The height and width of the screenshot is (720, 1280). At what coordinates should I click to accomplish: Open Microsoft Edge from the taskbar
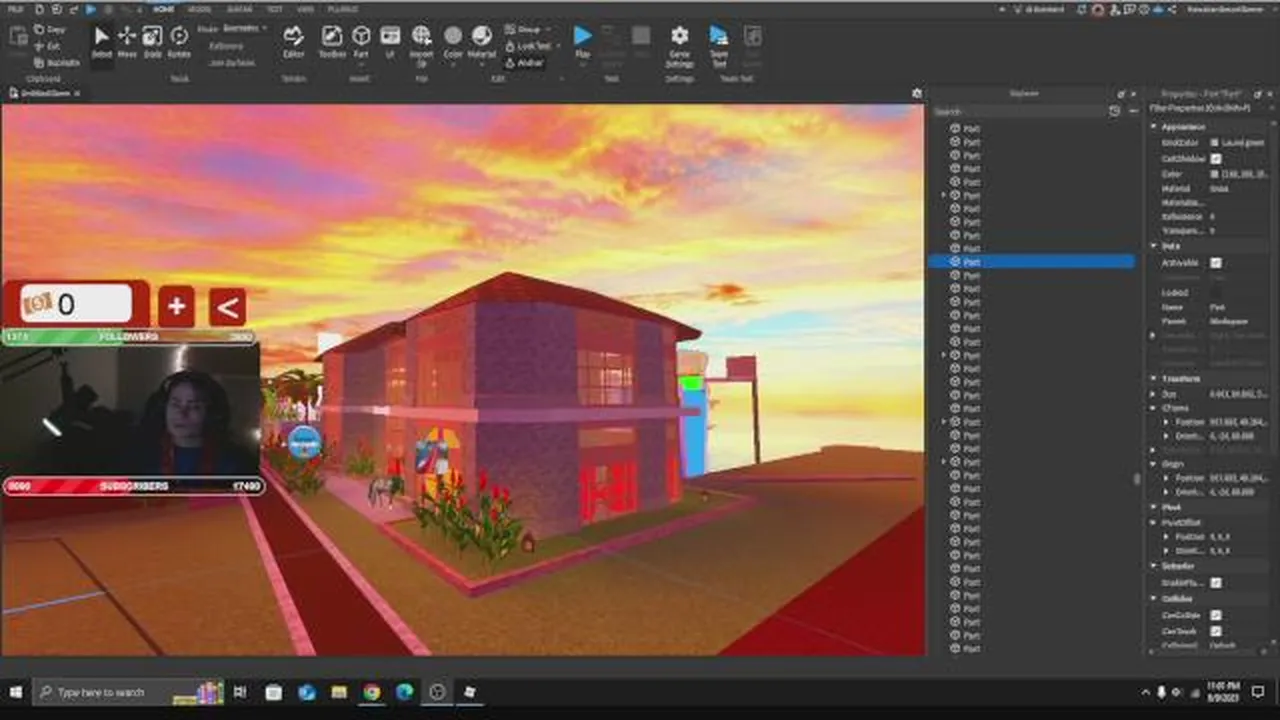click(x=404, y=692)
